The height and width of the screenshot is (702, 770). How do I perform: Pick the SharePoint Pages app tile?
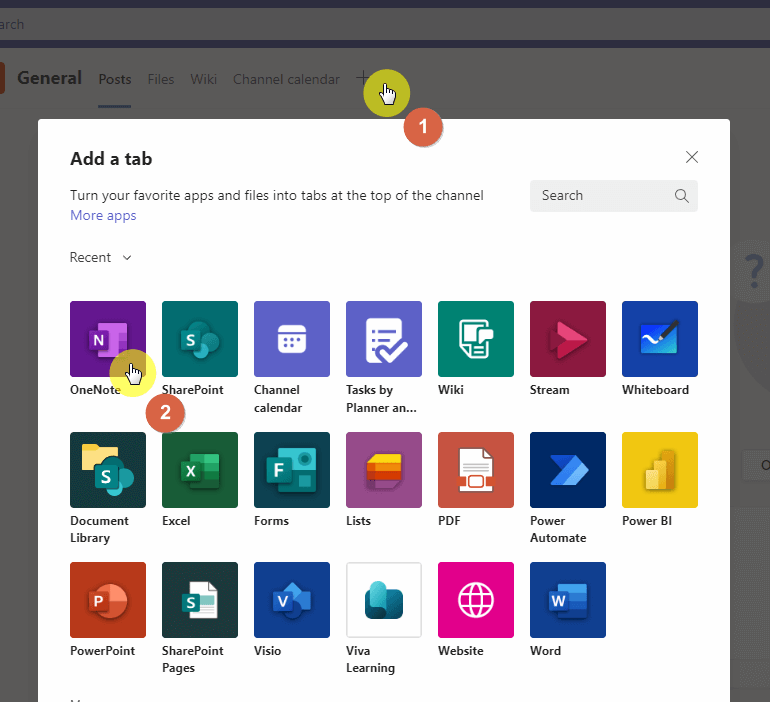[x=200, y=600]
